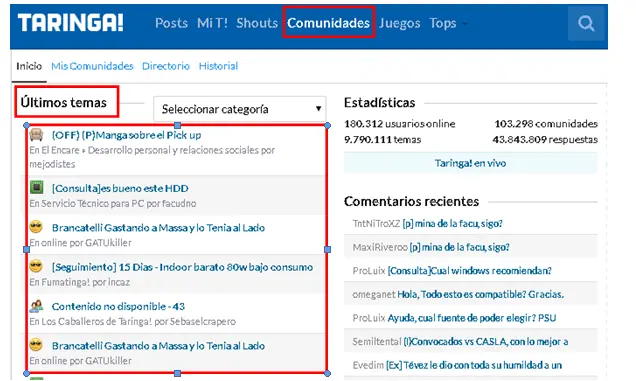Click sunglasses emoji icon of Seguimiento 15 Dias topic
Screen dimensions: 636x381
36,266
